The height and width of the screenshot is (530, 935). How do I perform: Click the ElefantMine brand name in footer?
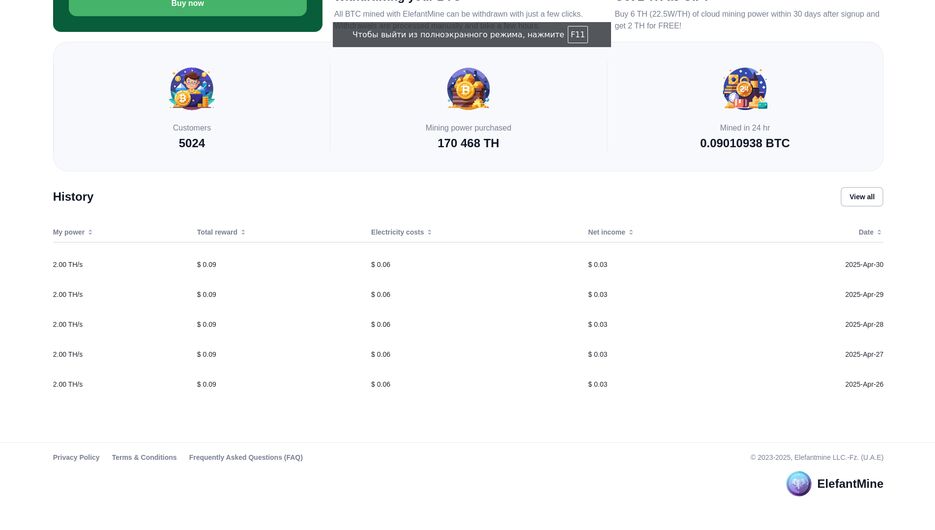coord(850,483)
